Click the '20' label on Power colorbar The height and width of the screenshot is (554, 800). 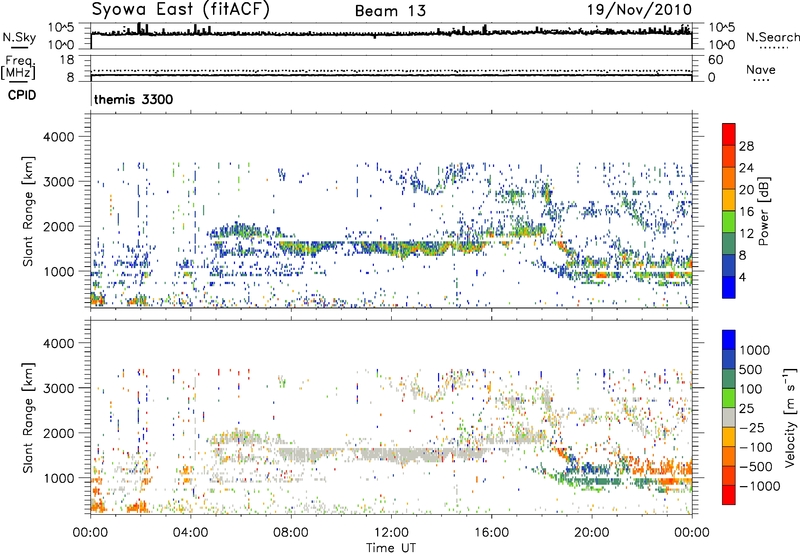pos(746,190)
